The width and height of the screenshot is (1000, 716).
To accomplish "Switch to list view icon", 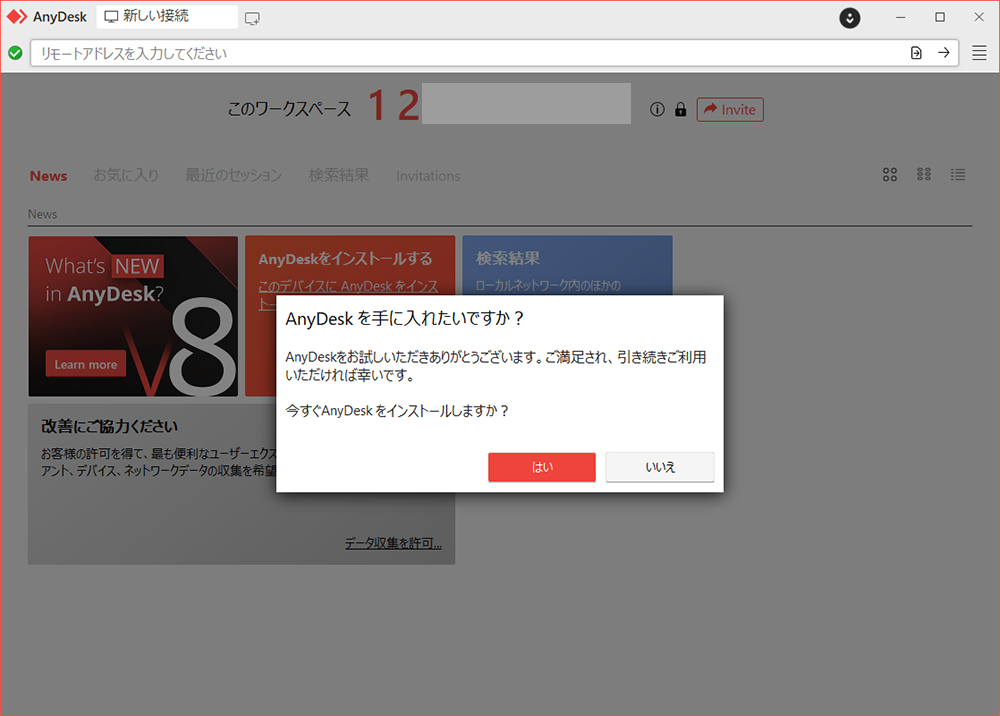I will (x=958, y=175).
